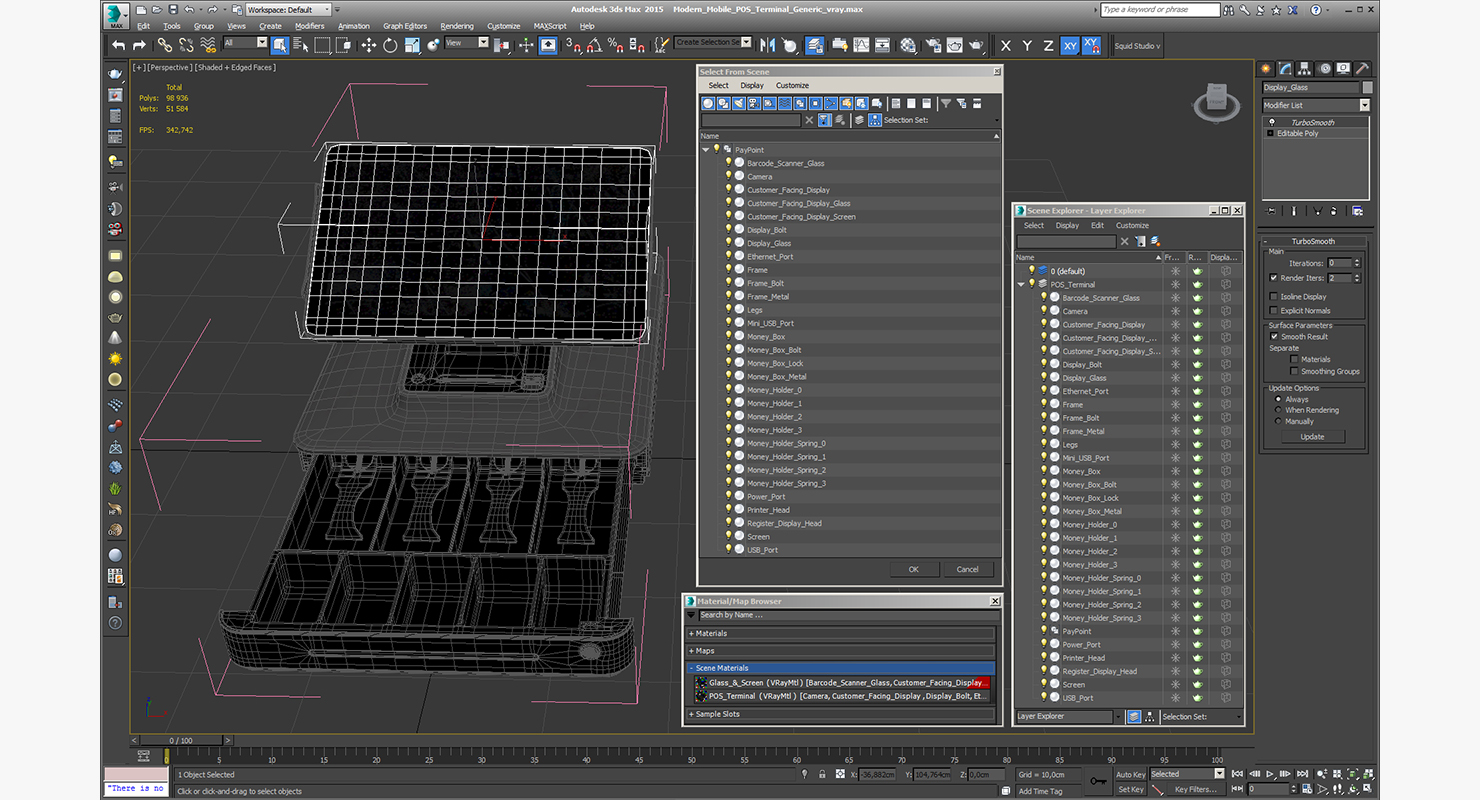The width and height of the screenshot is (1480, 800).
Task: Click the Redo arrow in main toolbar
Action: coord(139,45)
